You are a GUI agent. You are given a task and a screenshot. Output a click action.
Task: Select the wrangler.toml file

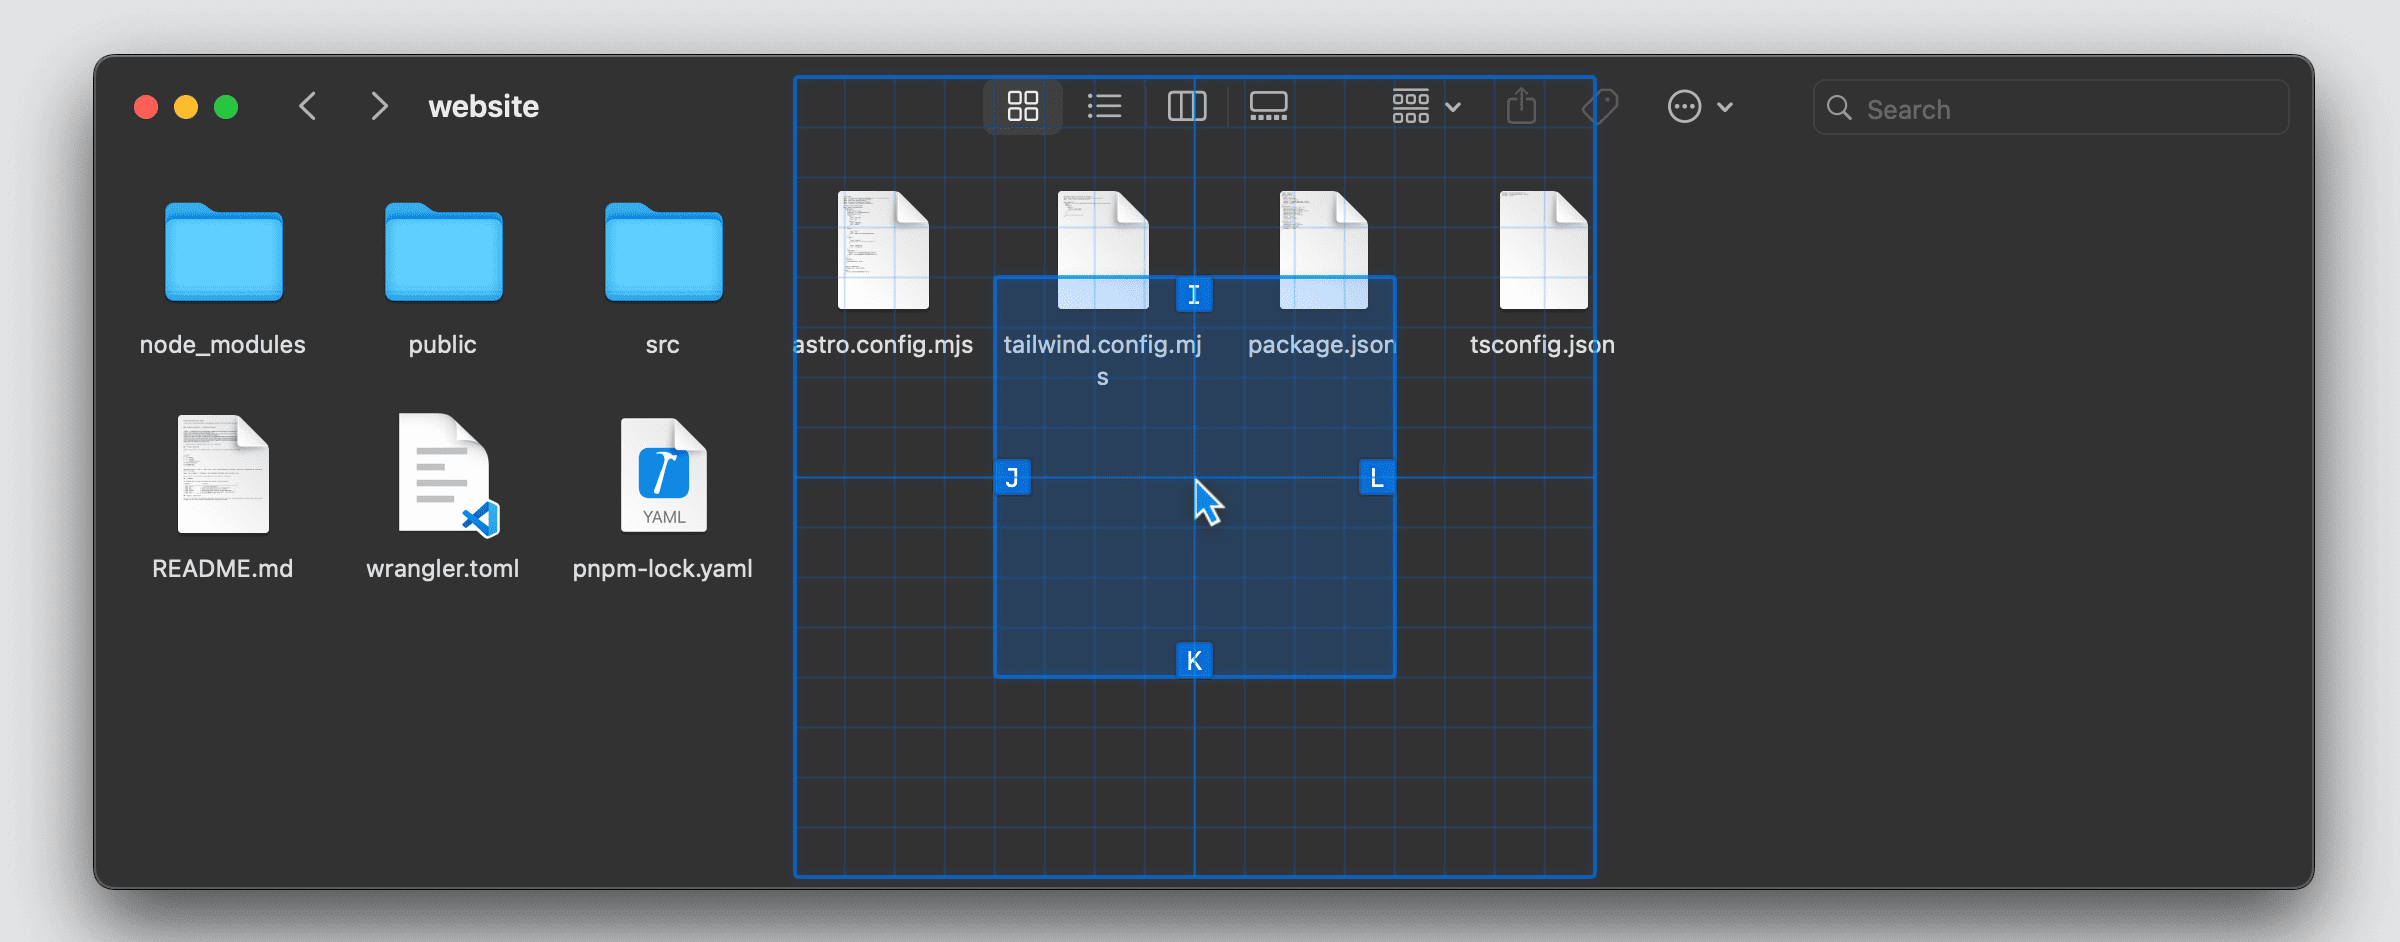pos(443,475)
